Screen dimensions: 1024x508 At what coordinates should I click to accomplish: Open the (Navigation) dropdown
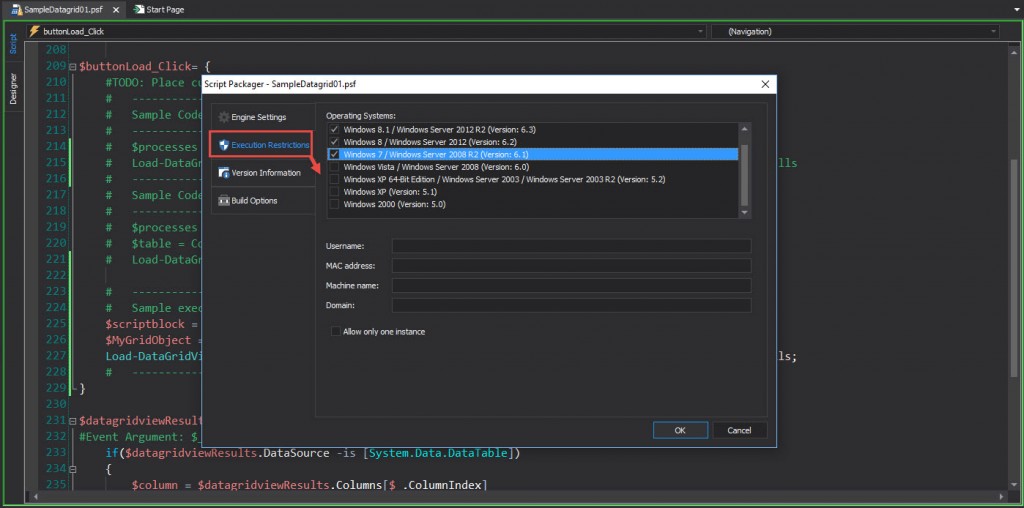[x=993, y=31]
